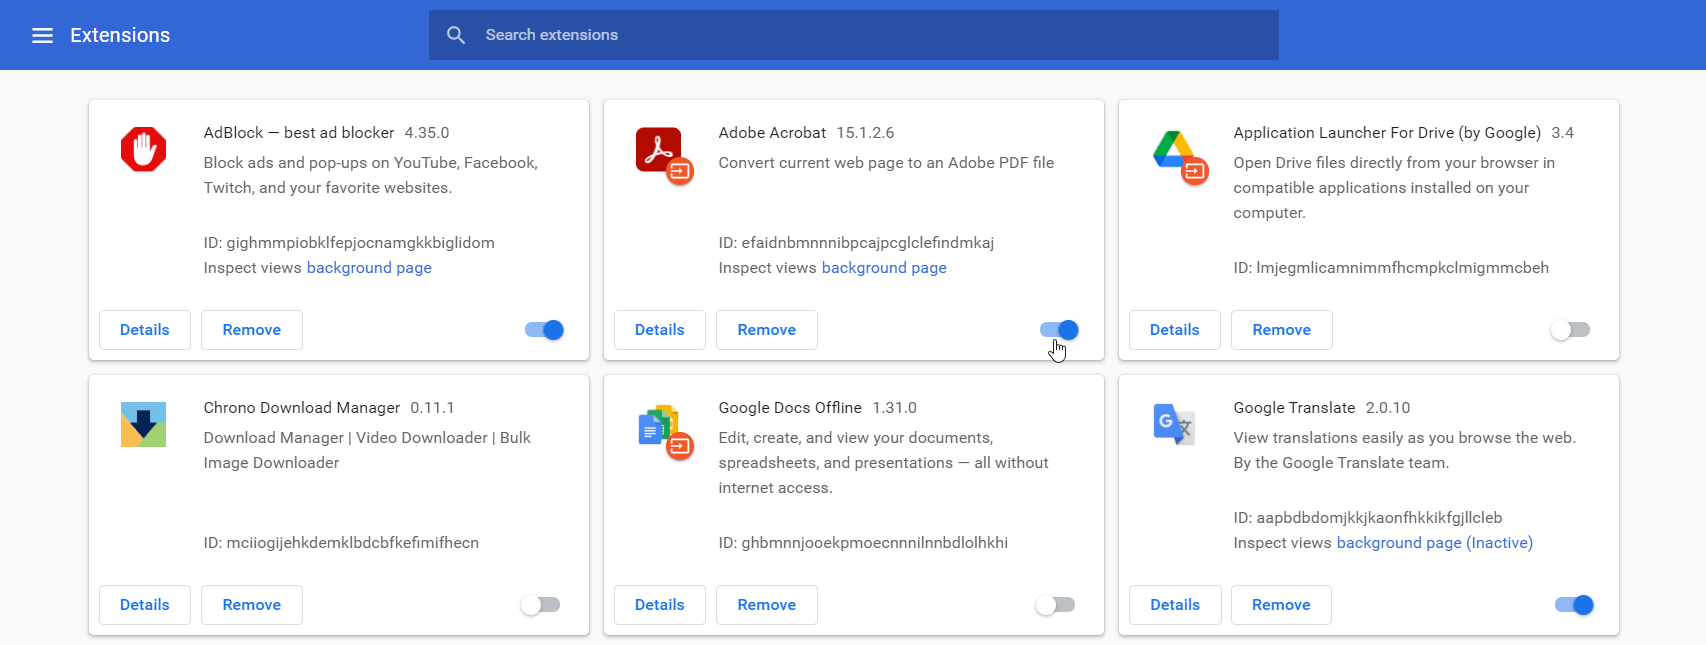
Task: Open Details for Adobe Acrobat
Action: pos(660,330)
